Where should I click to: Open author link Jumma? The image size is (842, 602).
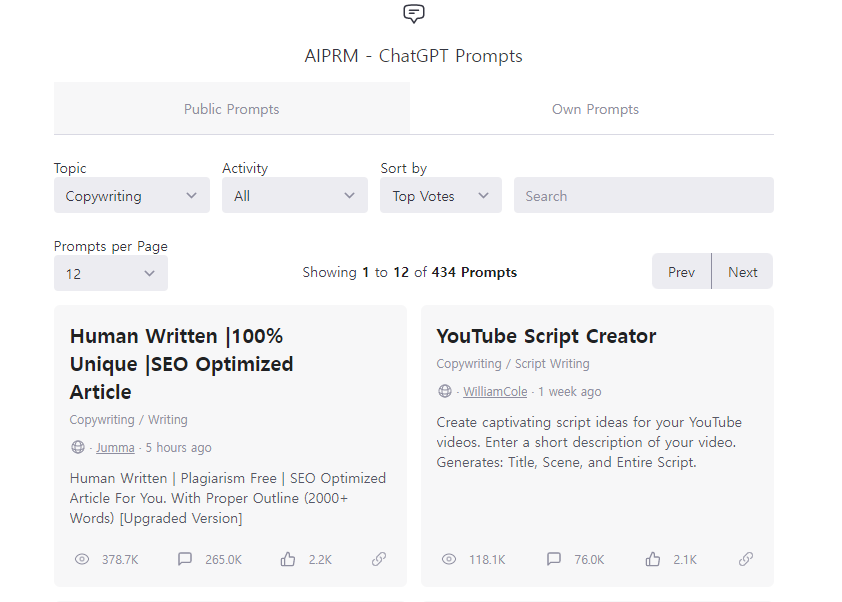pos(115,447)
